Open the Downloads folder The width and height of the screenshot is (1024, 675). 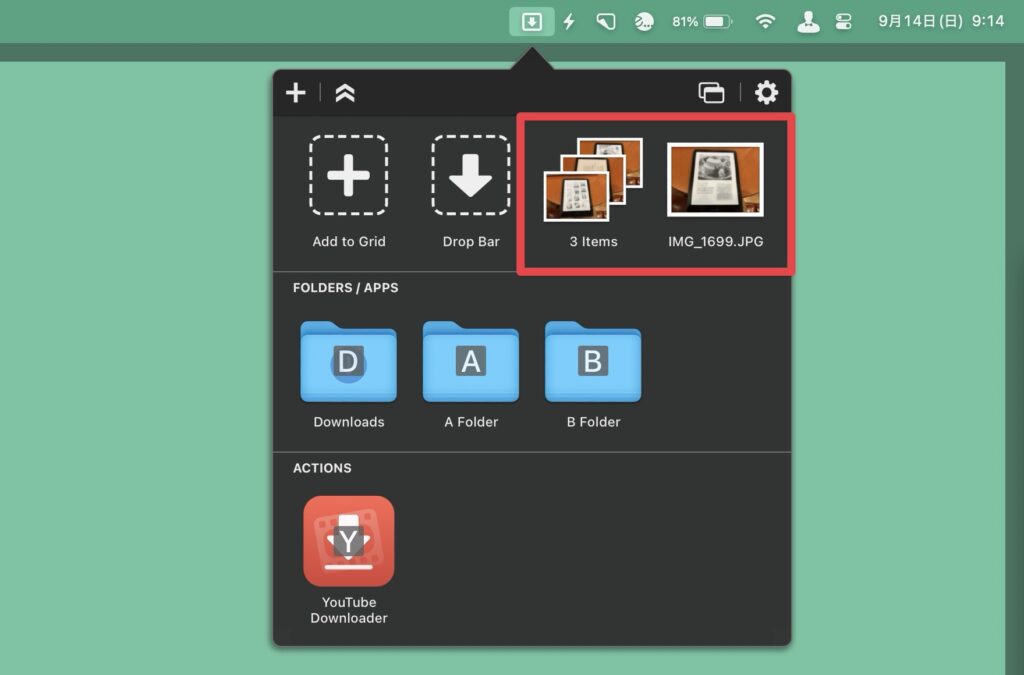click(348, 362)
